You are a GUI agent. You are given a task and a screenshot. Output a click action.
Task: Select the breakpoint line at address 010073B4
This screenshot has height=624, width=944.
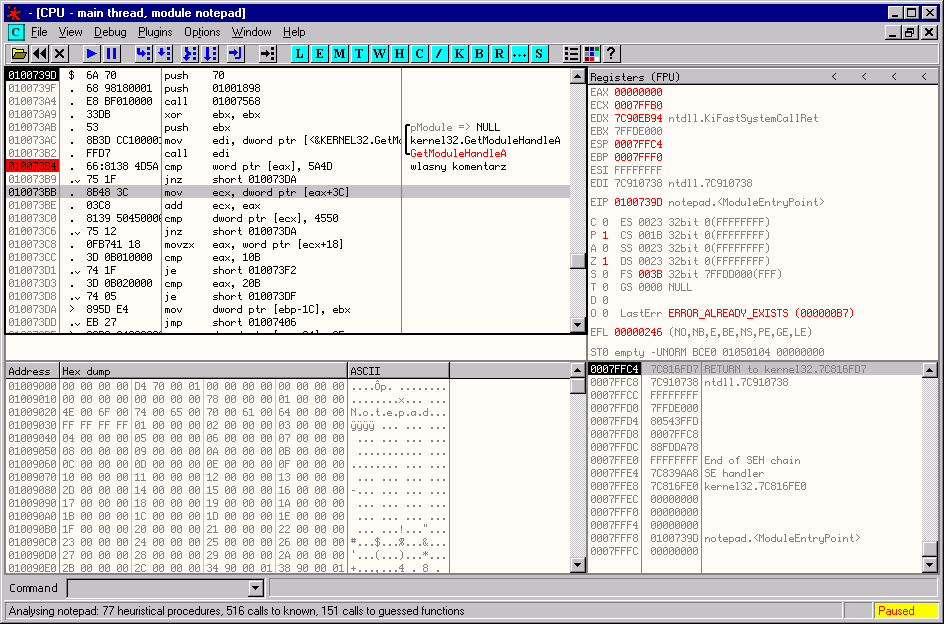pos(288,166)
